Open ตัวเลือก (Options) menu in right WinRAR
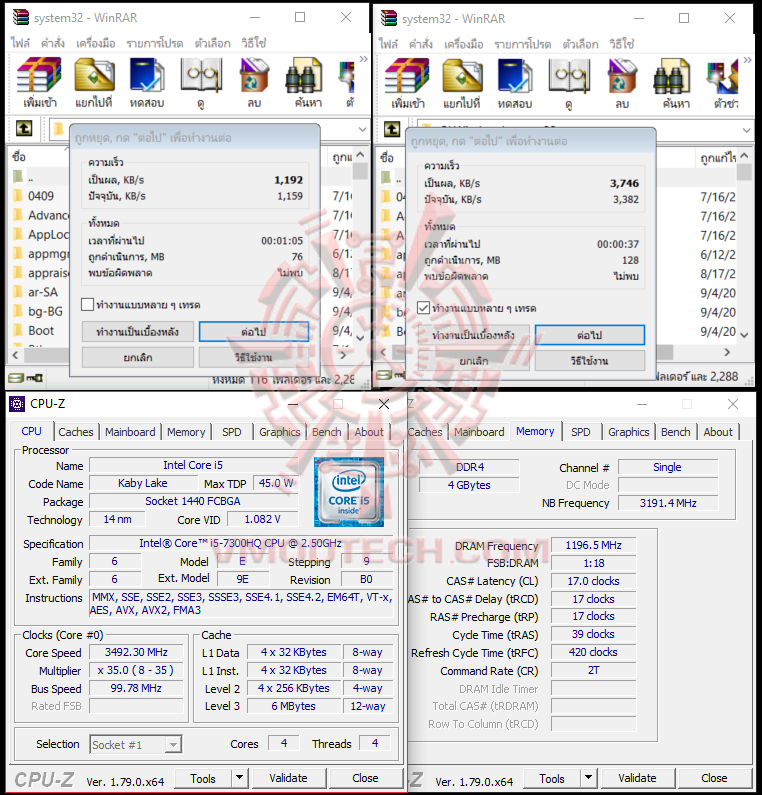The width and height of the screenshot is (762, 795). tap(580, 44)
